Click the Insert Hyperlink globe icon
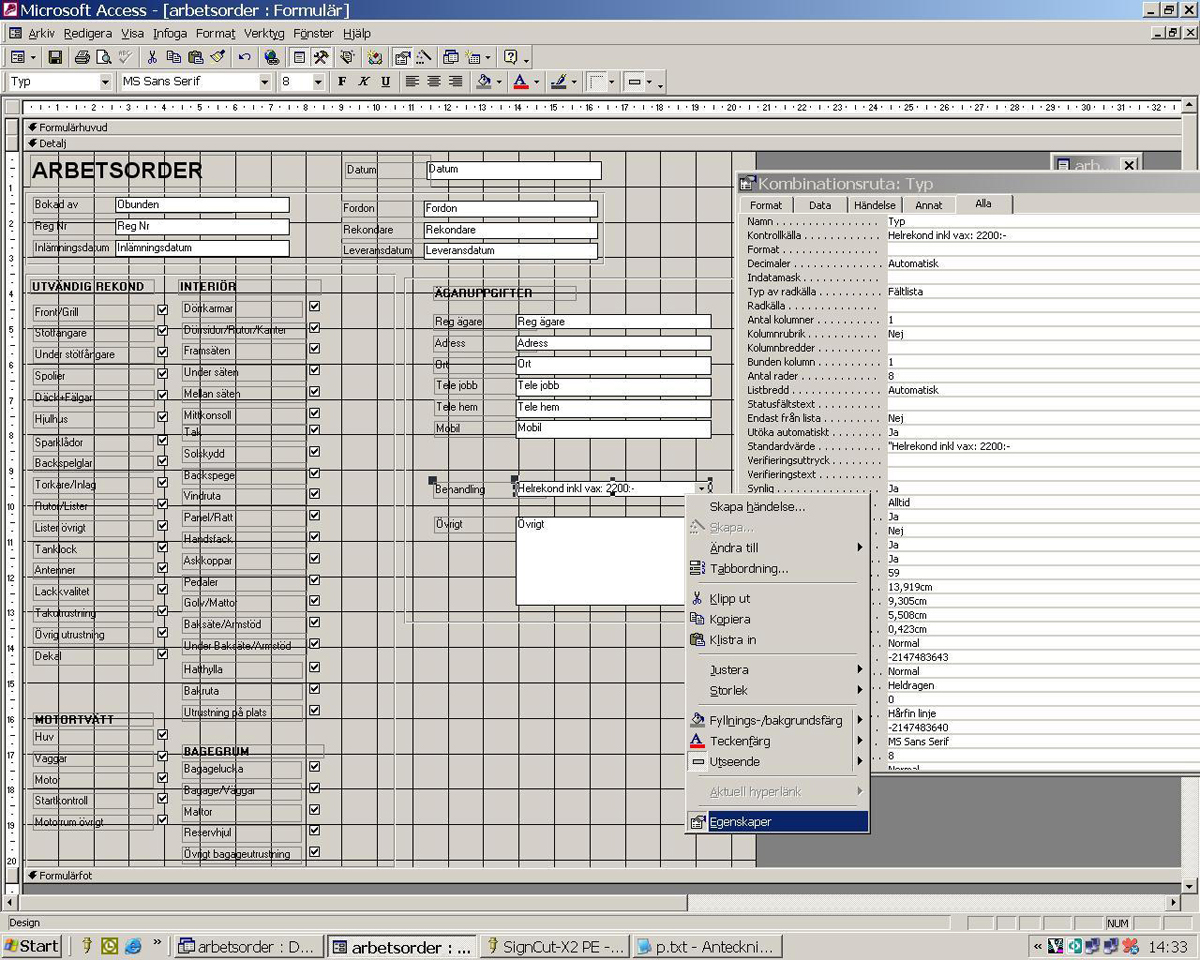The height and width of the screenshot is (960, 1200). coord(271,58)
